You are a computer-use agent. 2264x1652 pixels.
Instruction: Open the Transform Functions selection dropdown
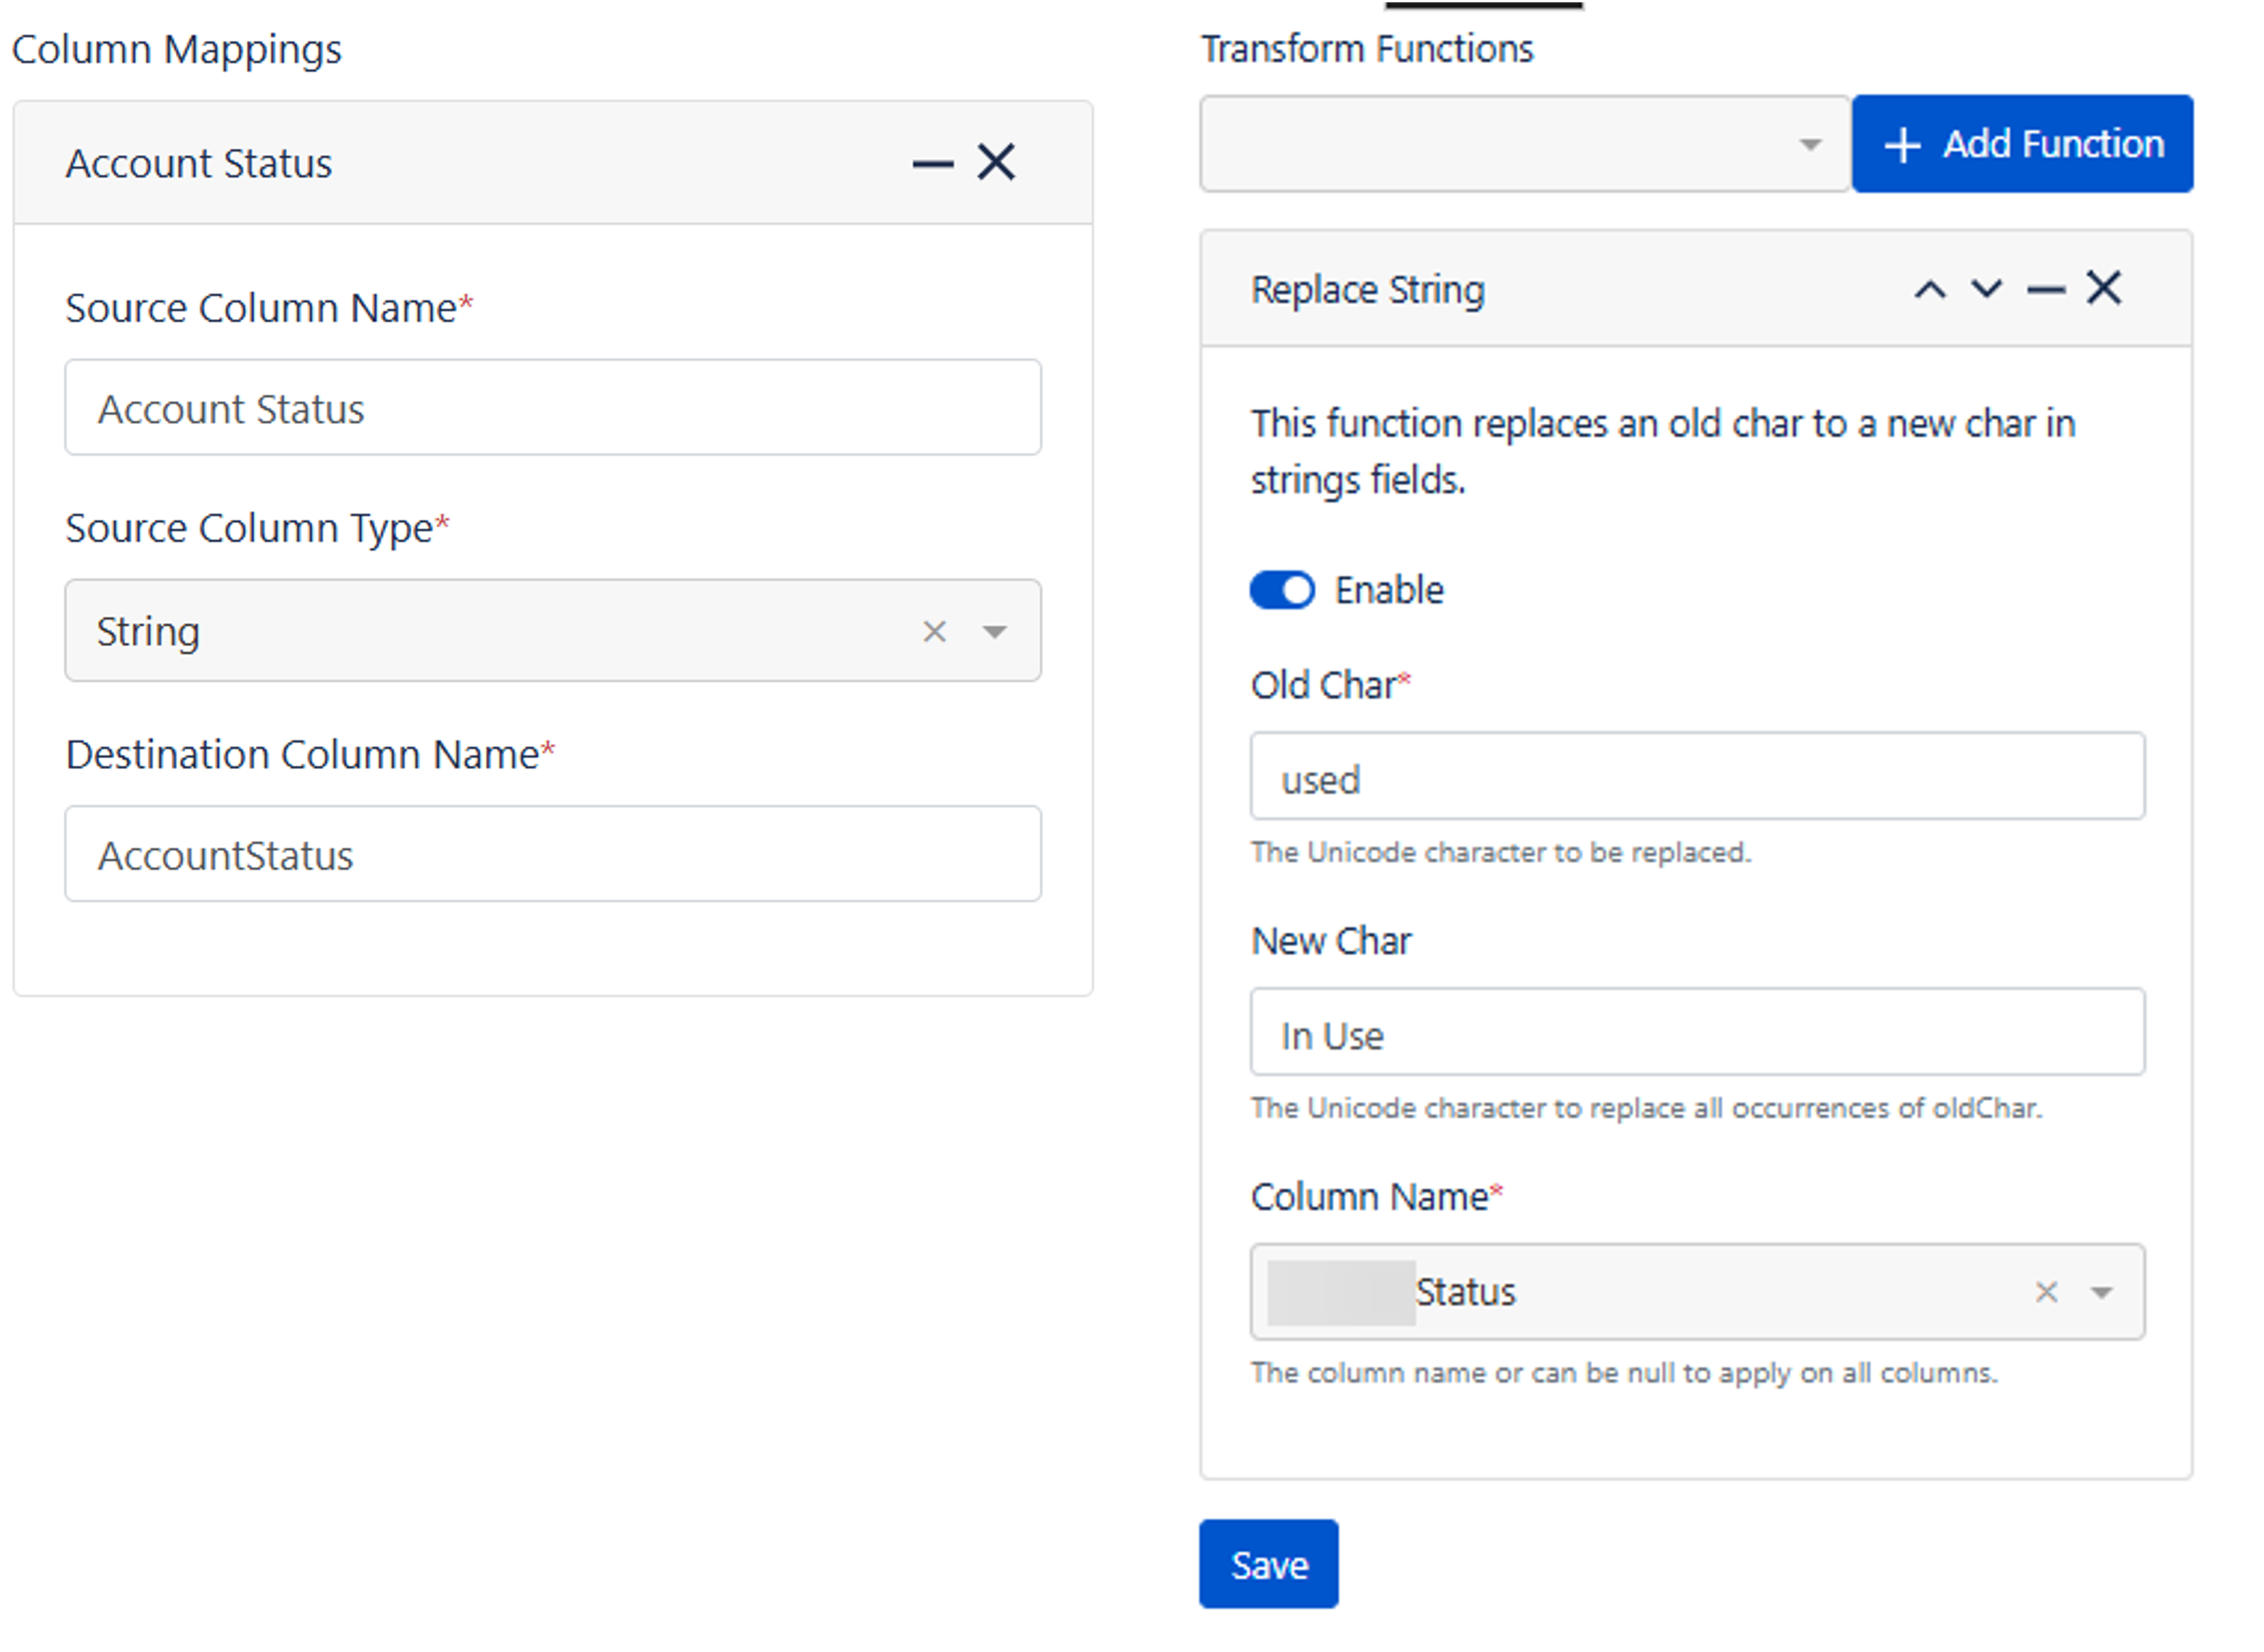[1524, 144]
